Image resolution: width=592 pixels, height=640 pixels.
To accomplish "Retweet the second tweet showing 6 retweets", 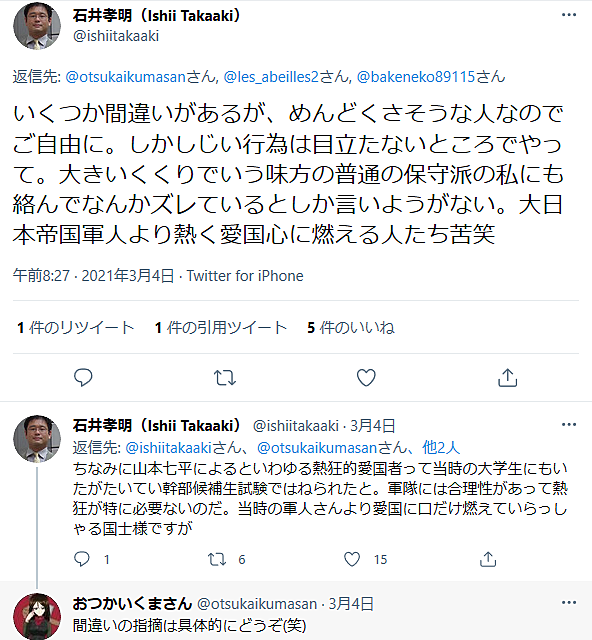I will click(217, 559).
